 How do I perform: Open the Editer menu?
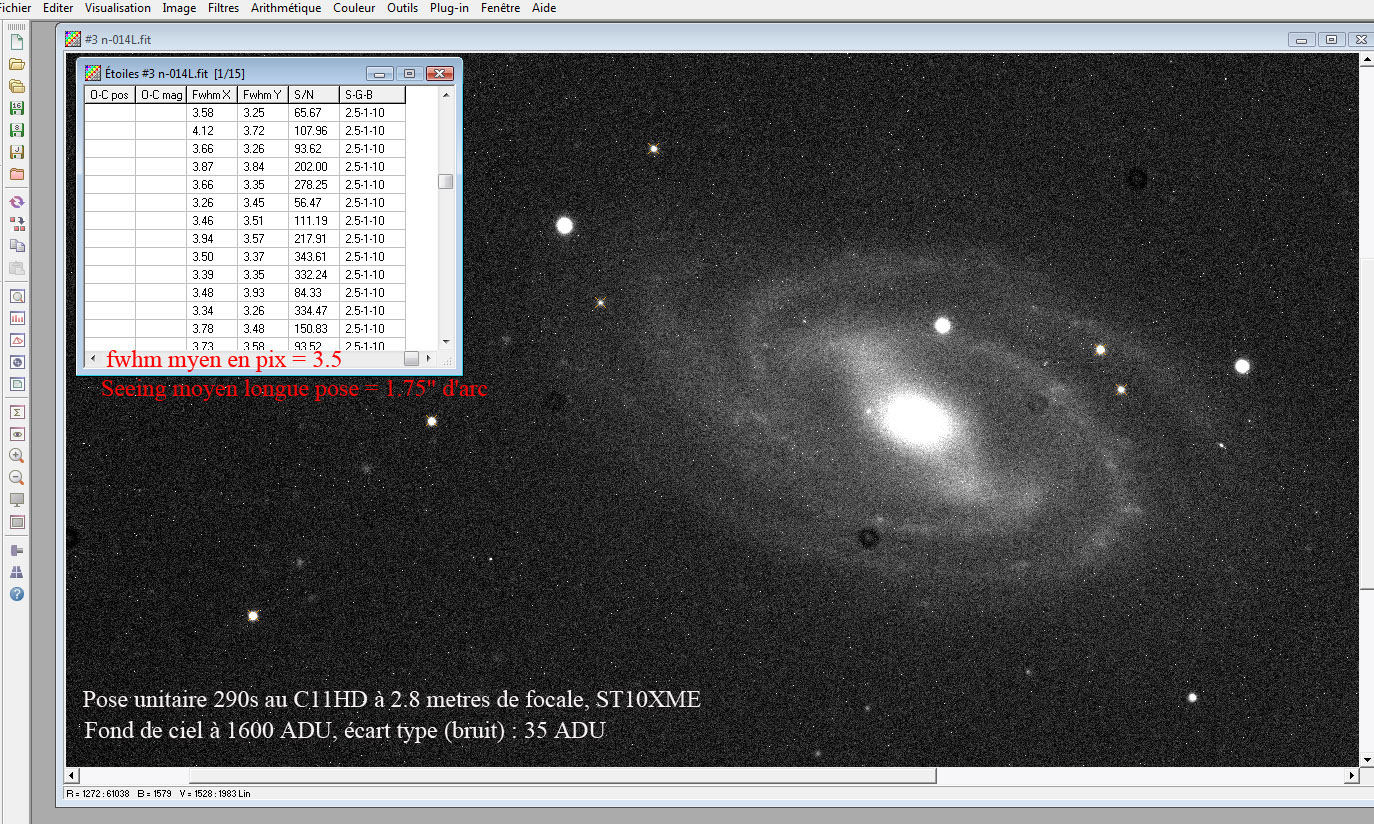[58, 8]
